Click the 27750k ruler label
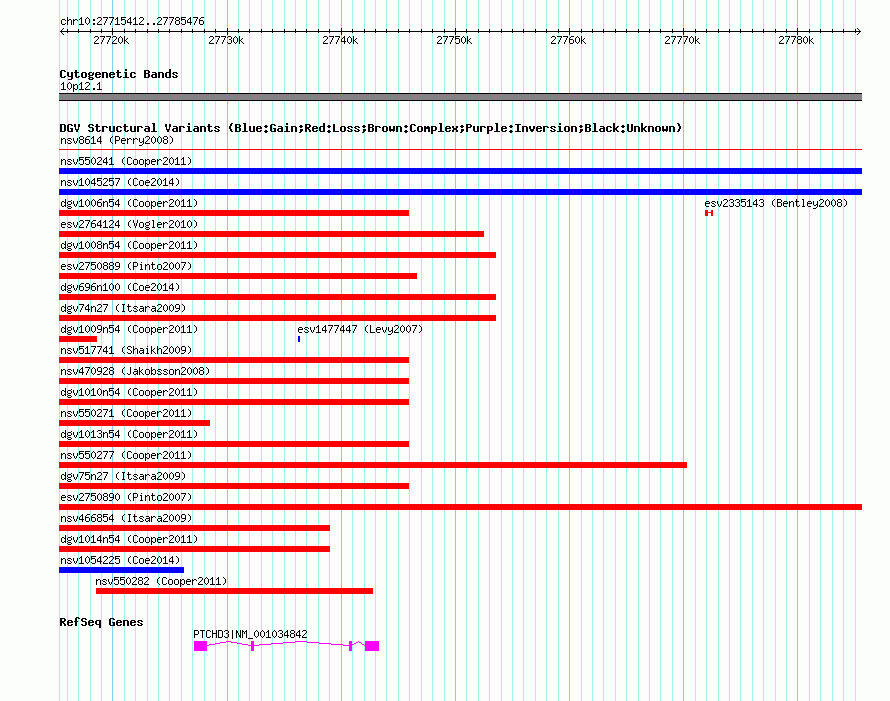 pyautogui.click(x=454, y=40)
